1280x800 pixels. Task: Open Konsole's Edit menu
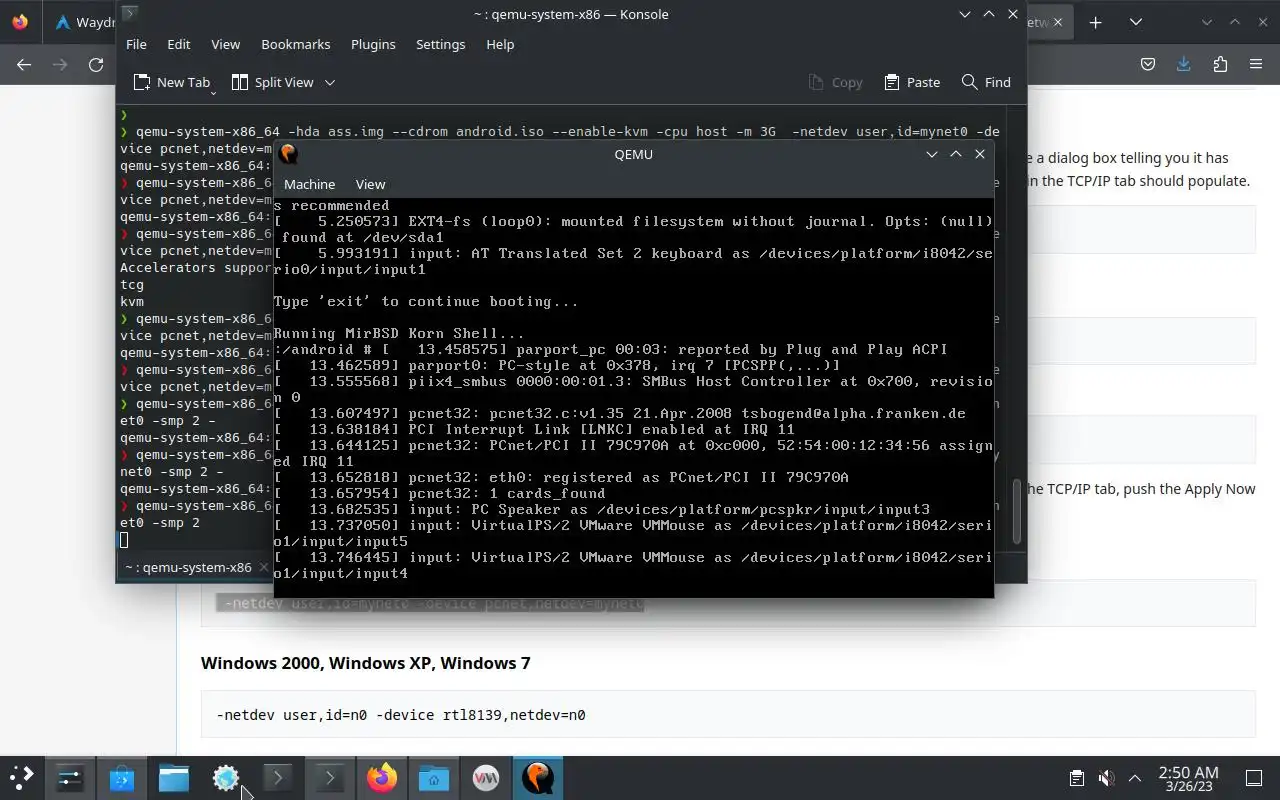tap(179, 44)
